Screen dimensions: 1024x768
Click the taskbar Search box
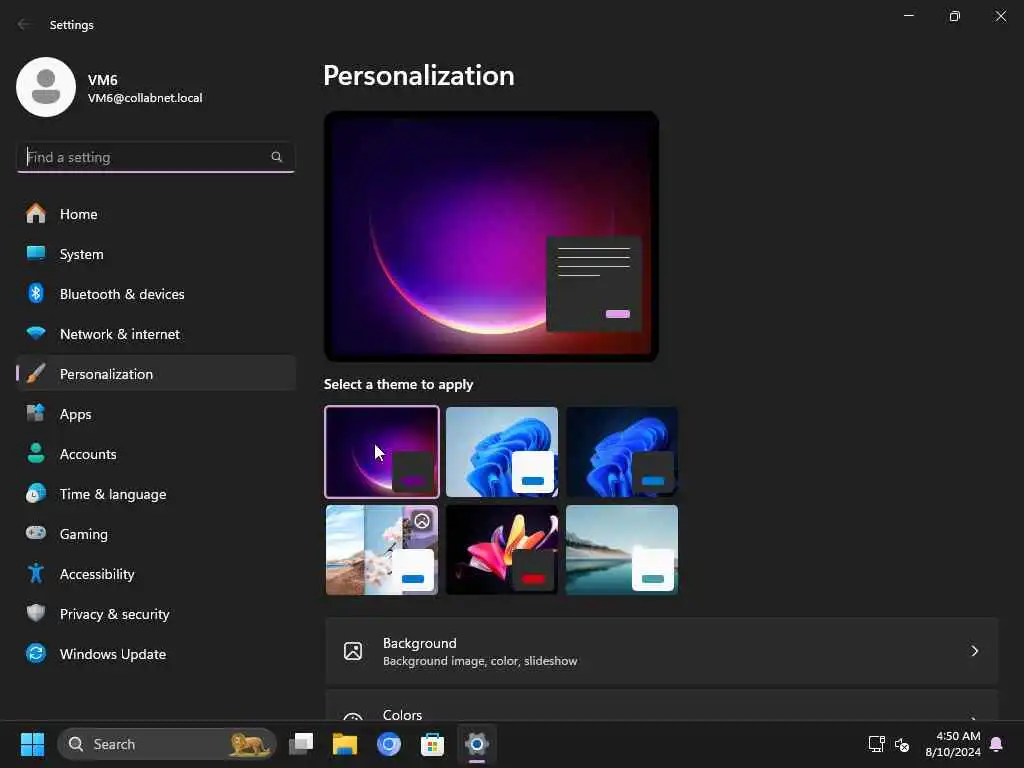coord(167,744)
